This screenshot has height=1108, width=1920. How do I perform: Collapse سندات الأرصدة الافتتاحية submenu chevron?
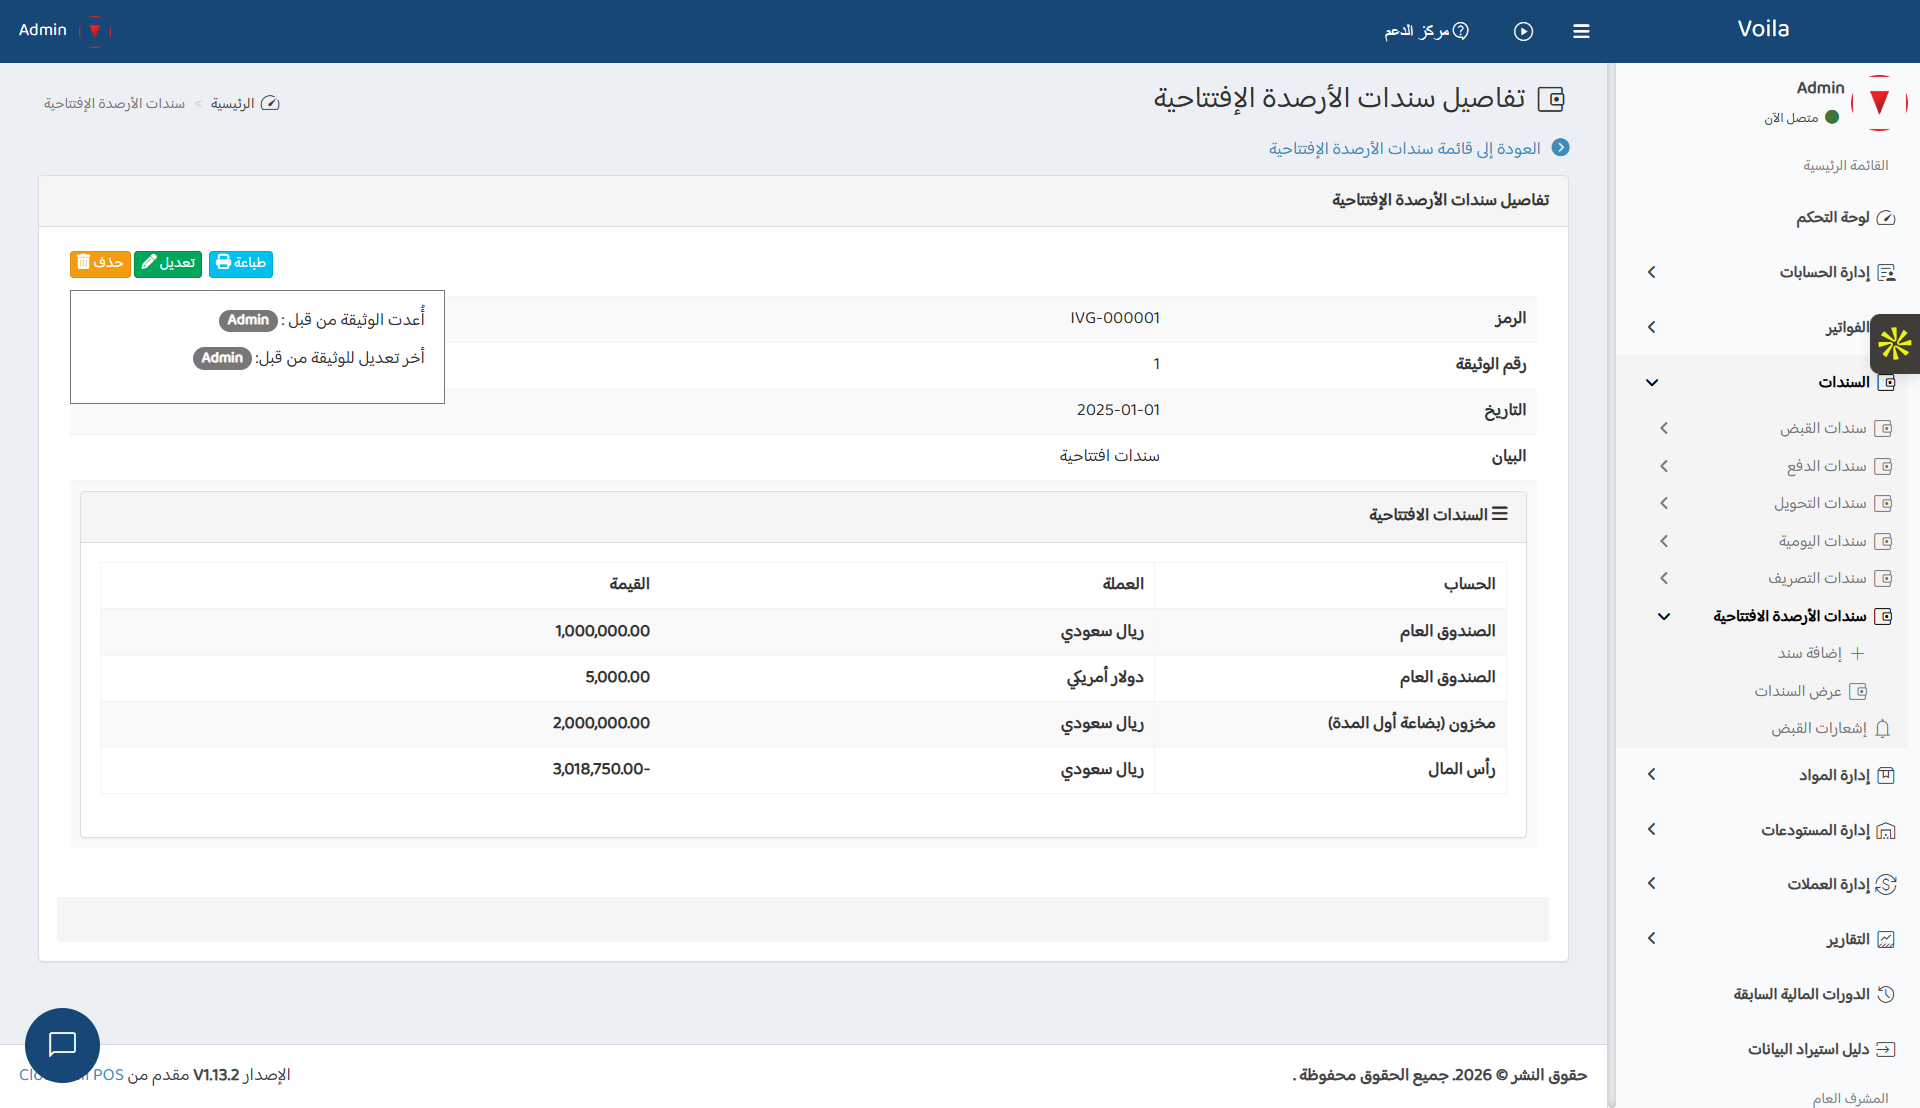coord(1664,616)
